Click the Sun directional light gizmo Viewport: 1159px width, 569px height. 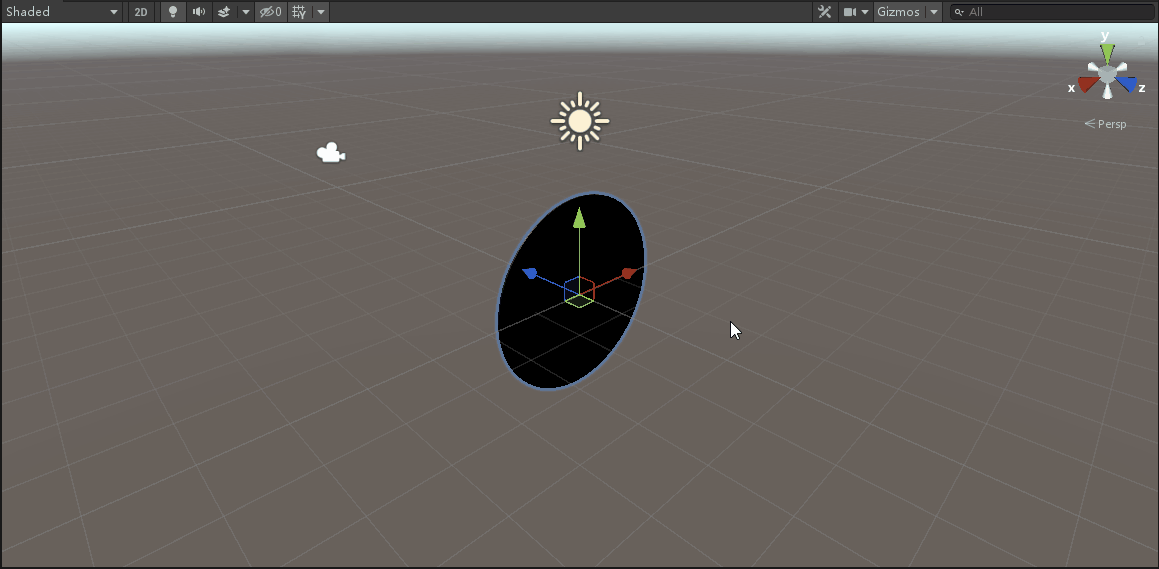pyautogui.click(x=579, y=121)
